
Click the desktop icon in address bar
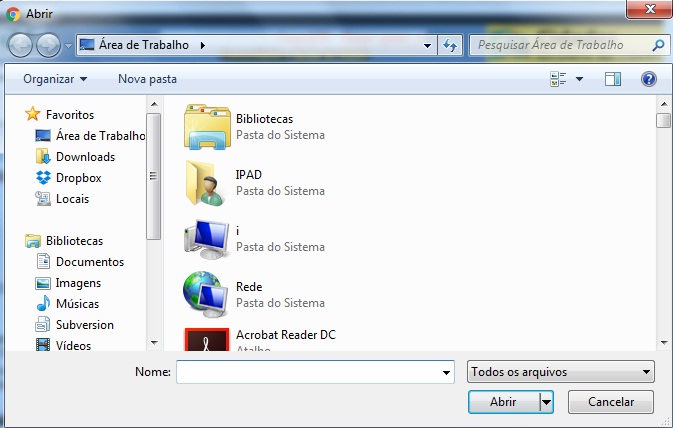pyautogui.click(x=87, y=45)
